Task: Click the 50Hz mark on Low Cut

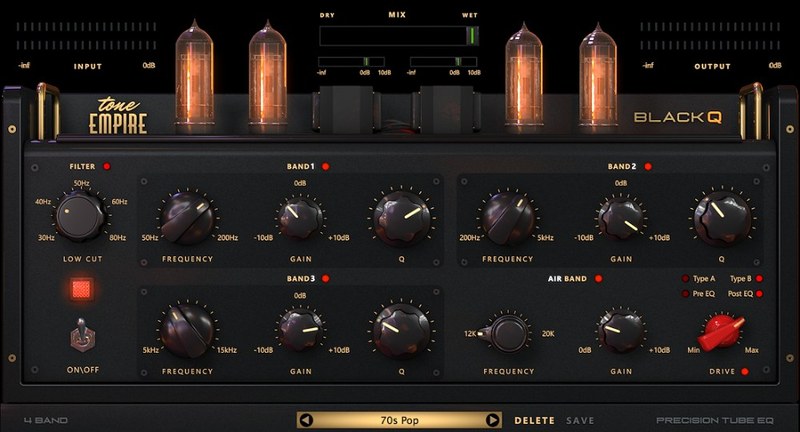Action: 82,184
